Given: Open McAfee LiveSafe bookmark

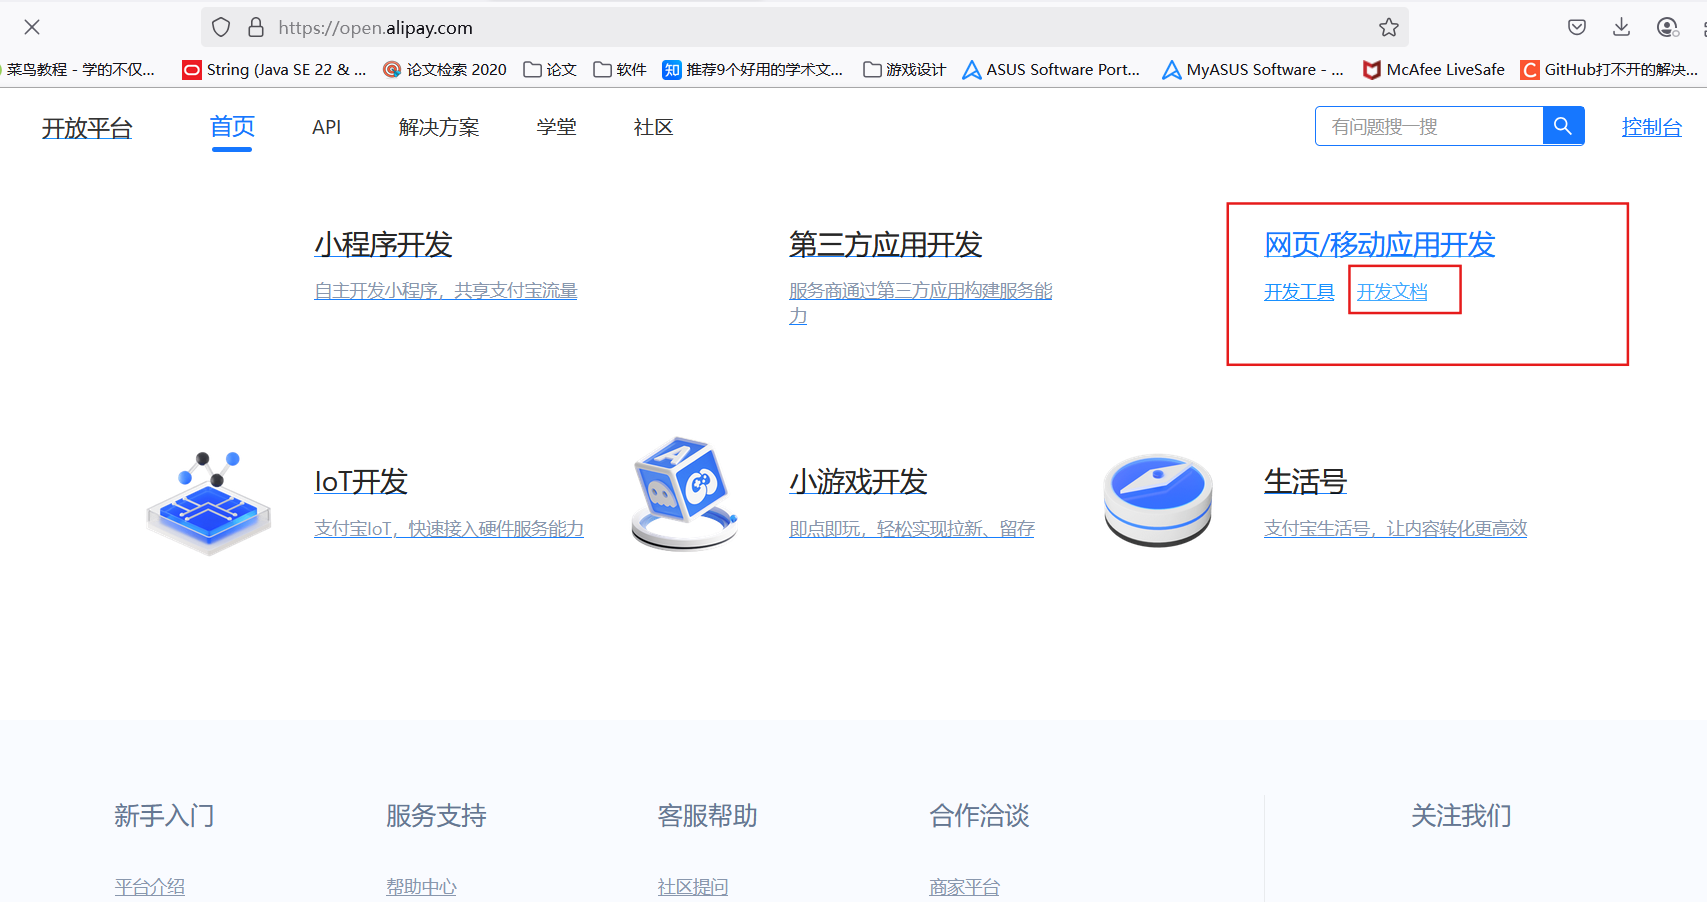Looking at the screenshot, I should 1433,69.
